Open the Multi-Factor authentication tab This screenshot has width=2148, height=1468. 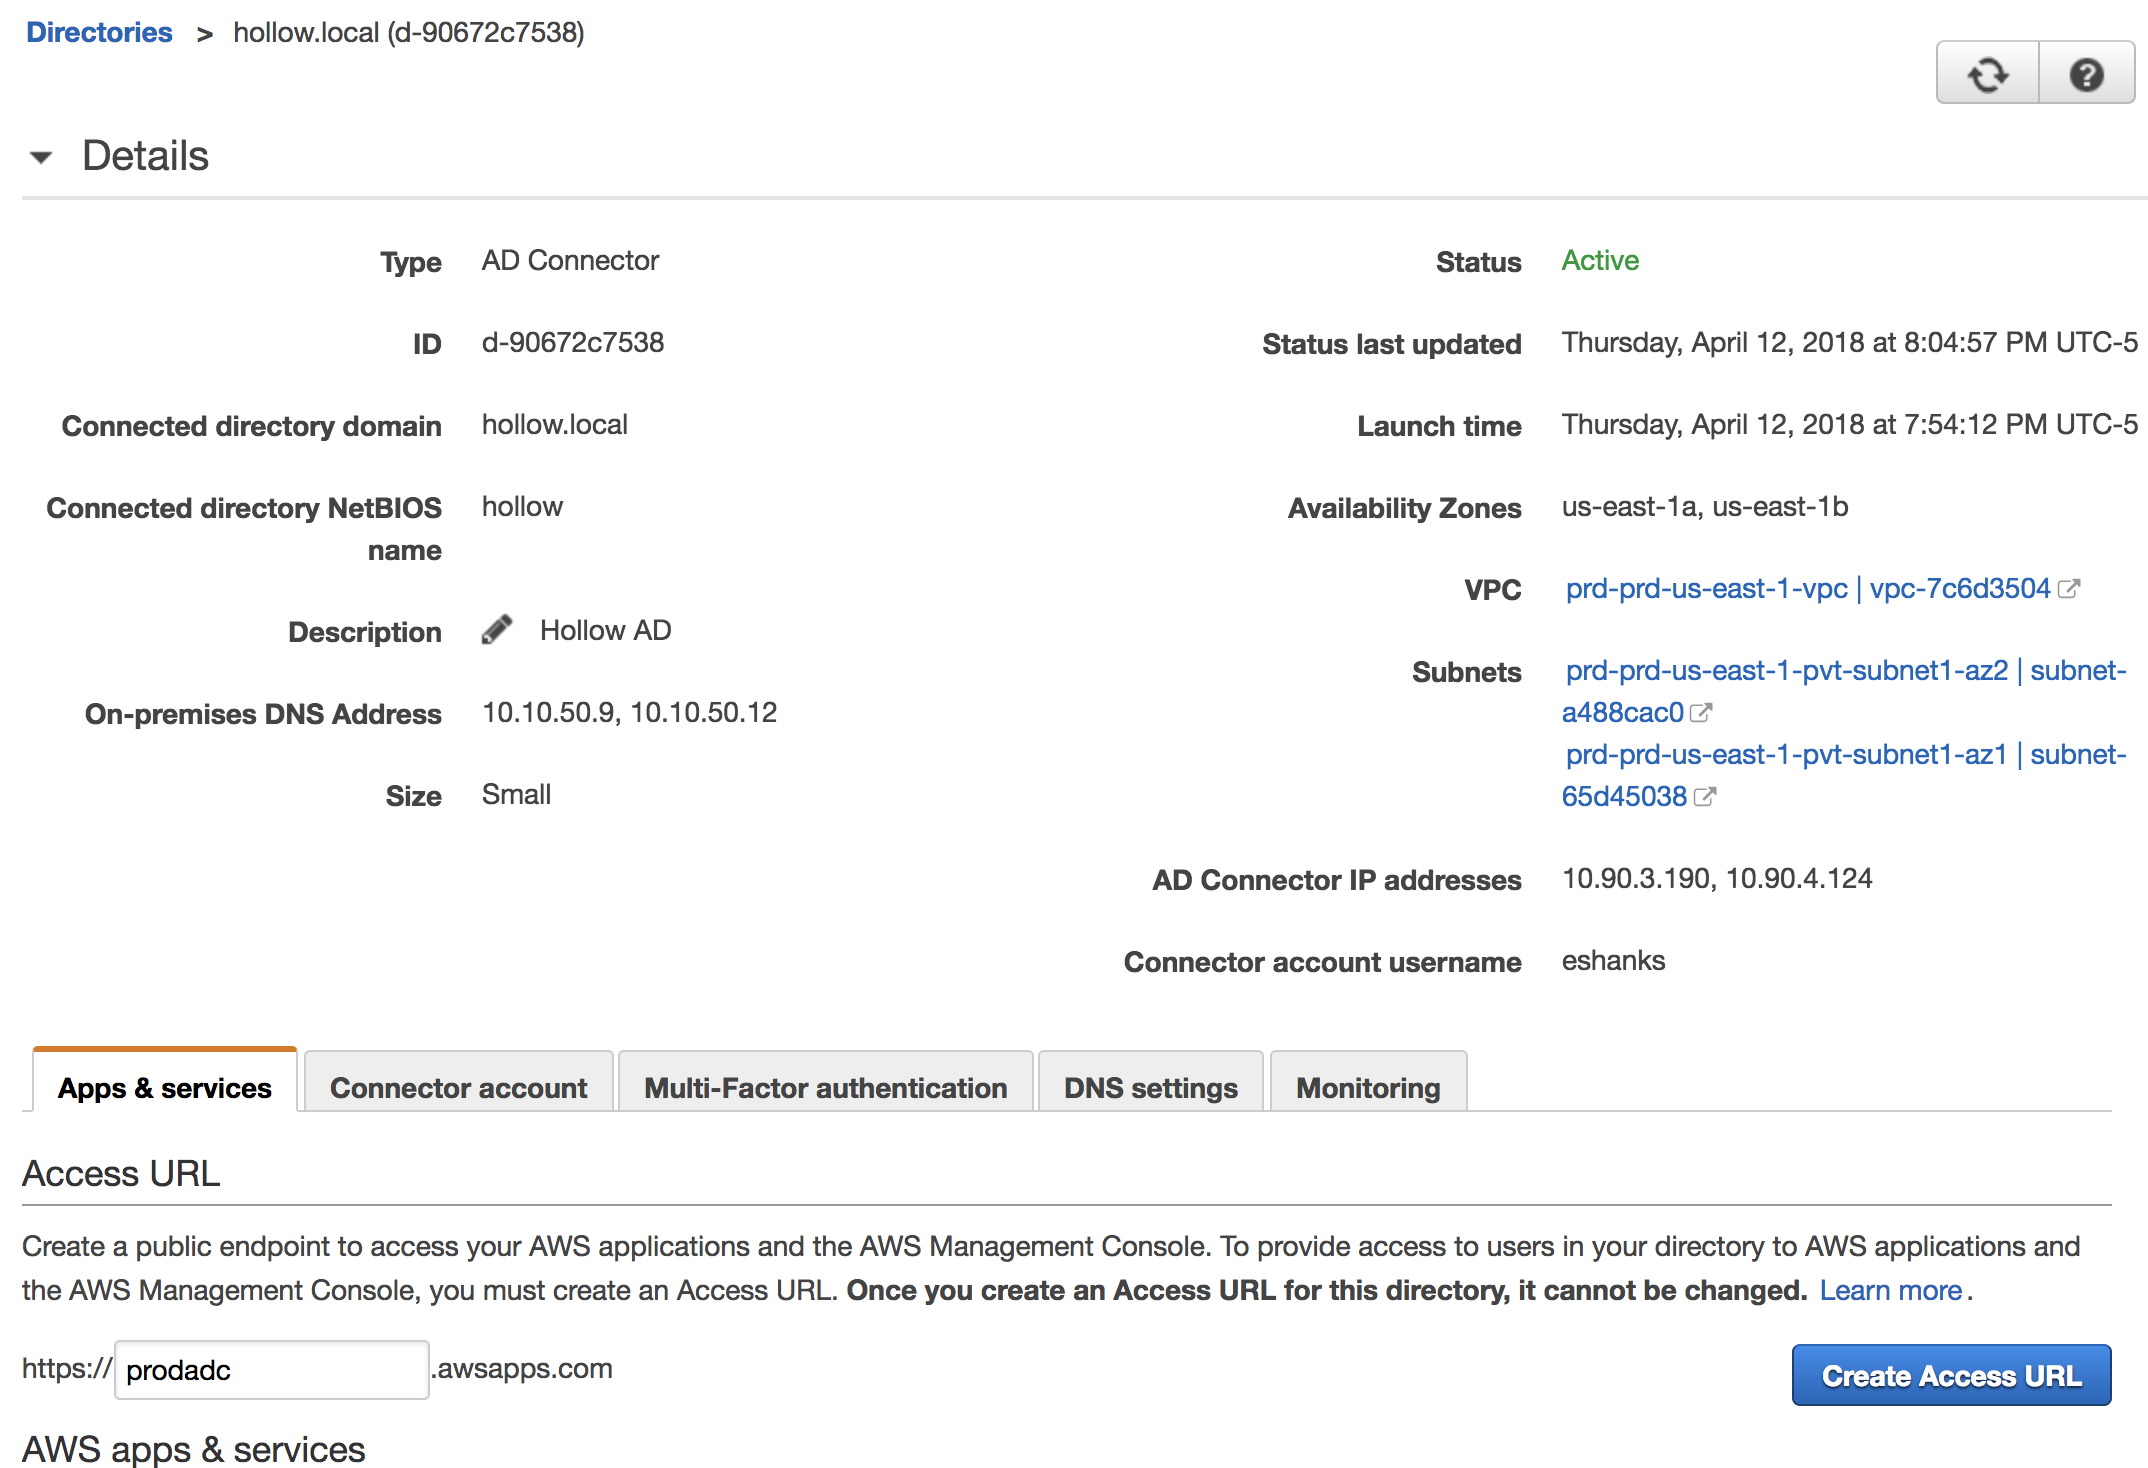[x=825, y=1087]
